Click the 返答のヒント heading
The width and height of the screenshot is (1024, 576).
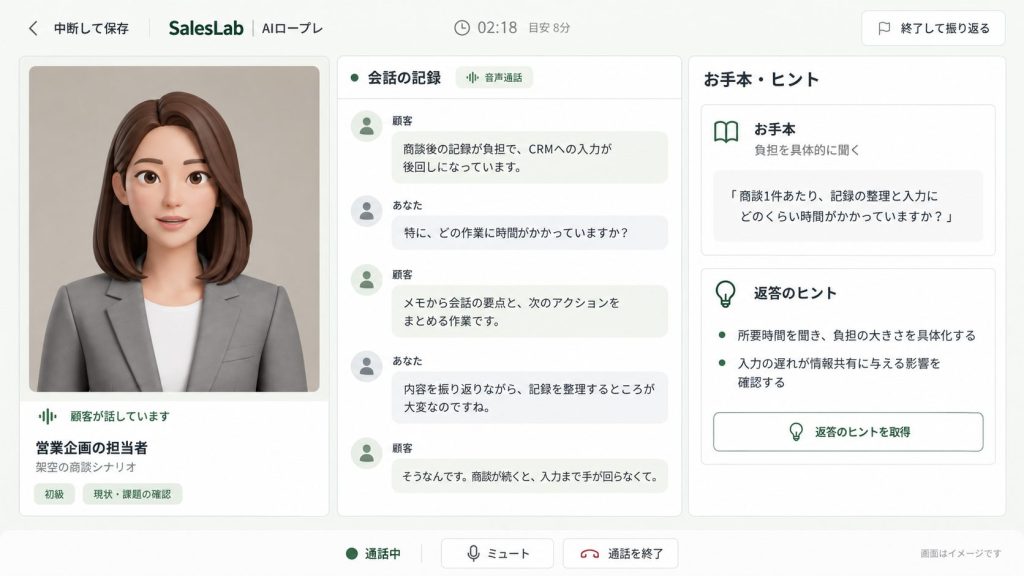click(795, 293)
